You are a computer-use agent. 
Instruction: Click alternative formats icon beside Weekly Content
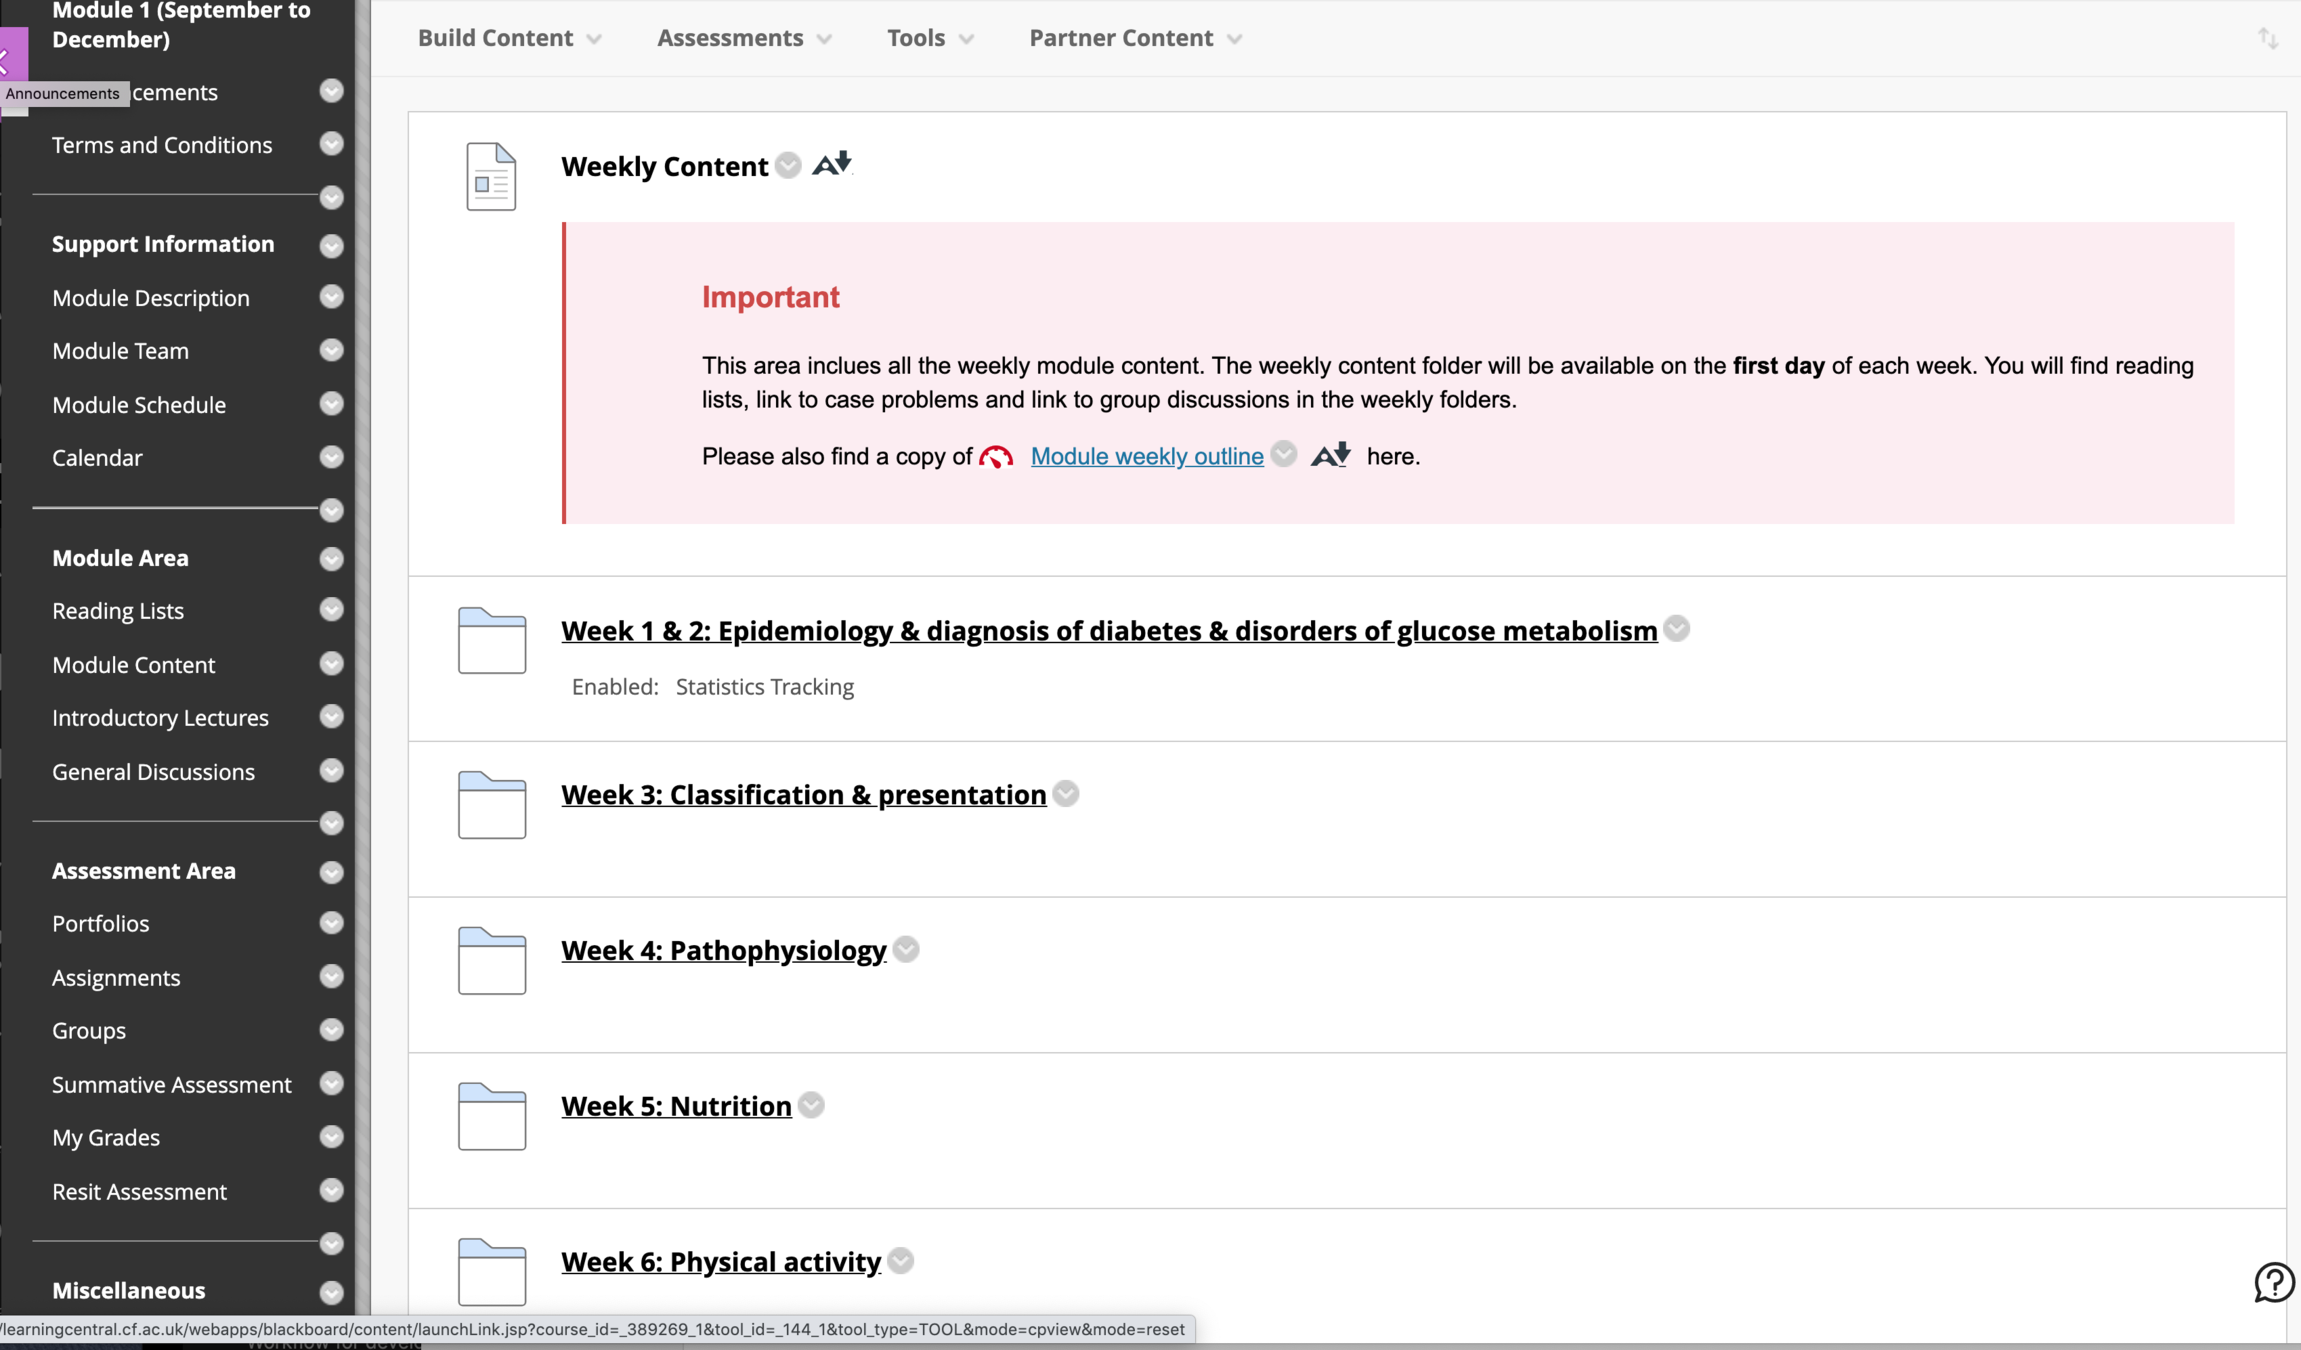point(832,164)
